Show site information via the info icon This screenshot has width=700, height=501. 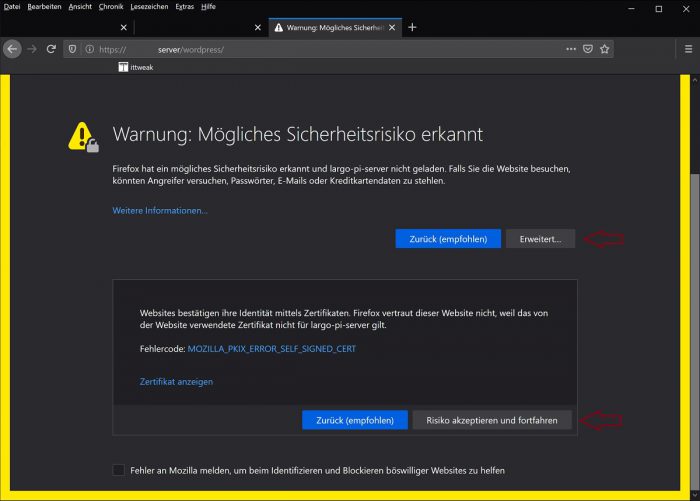click(x=90, y=49)
